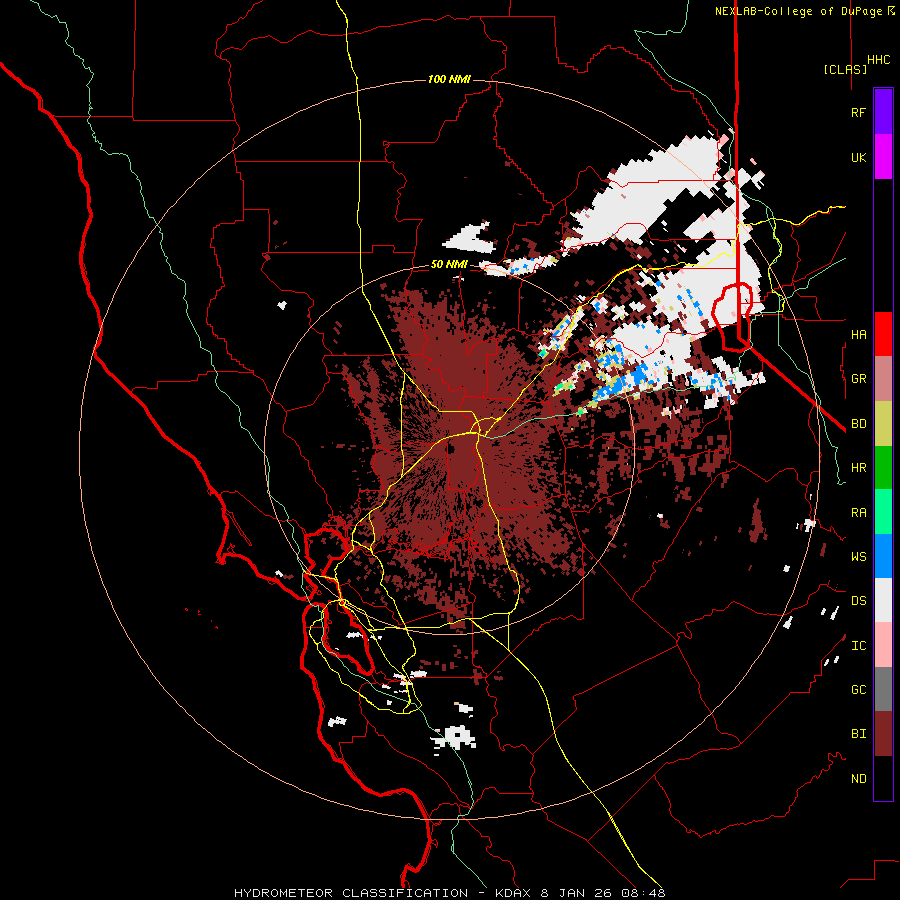Click the HA legend label
Viewport: 900px width, 900px height.
858,334
